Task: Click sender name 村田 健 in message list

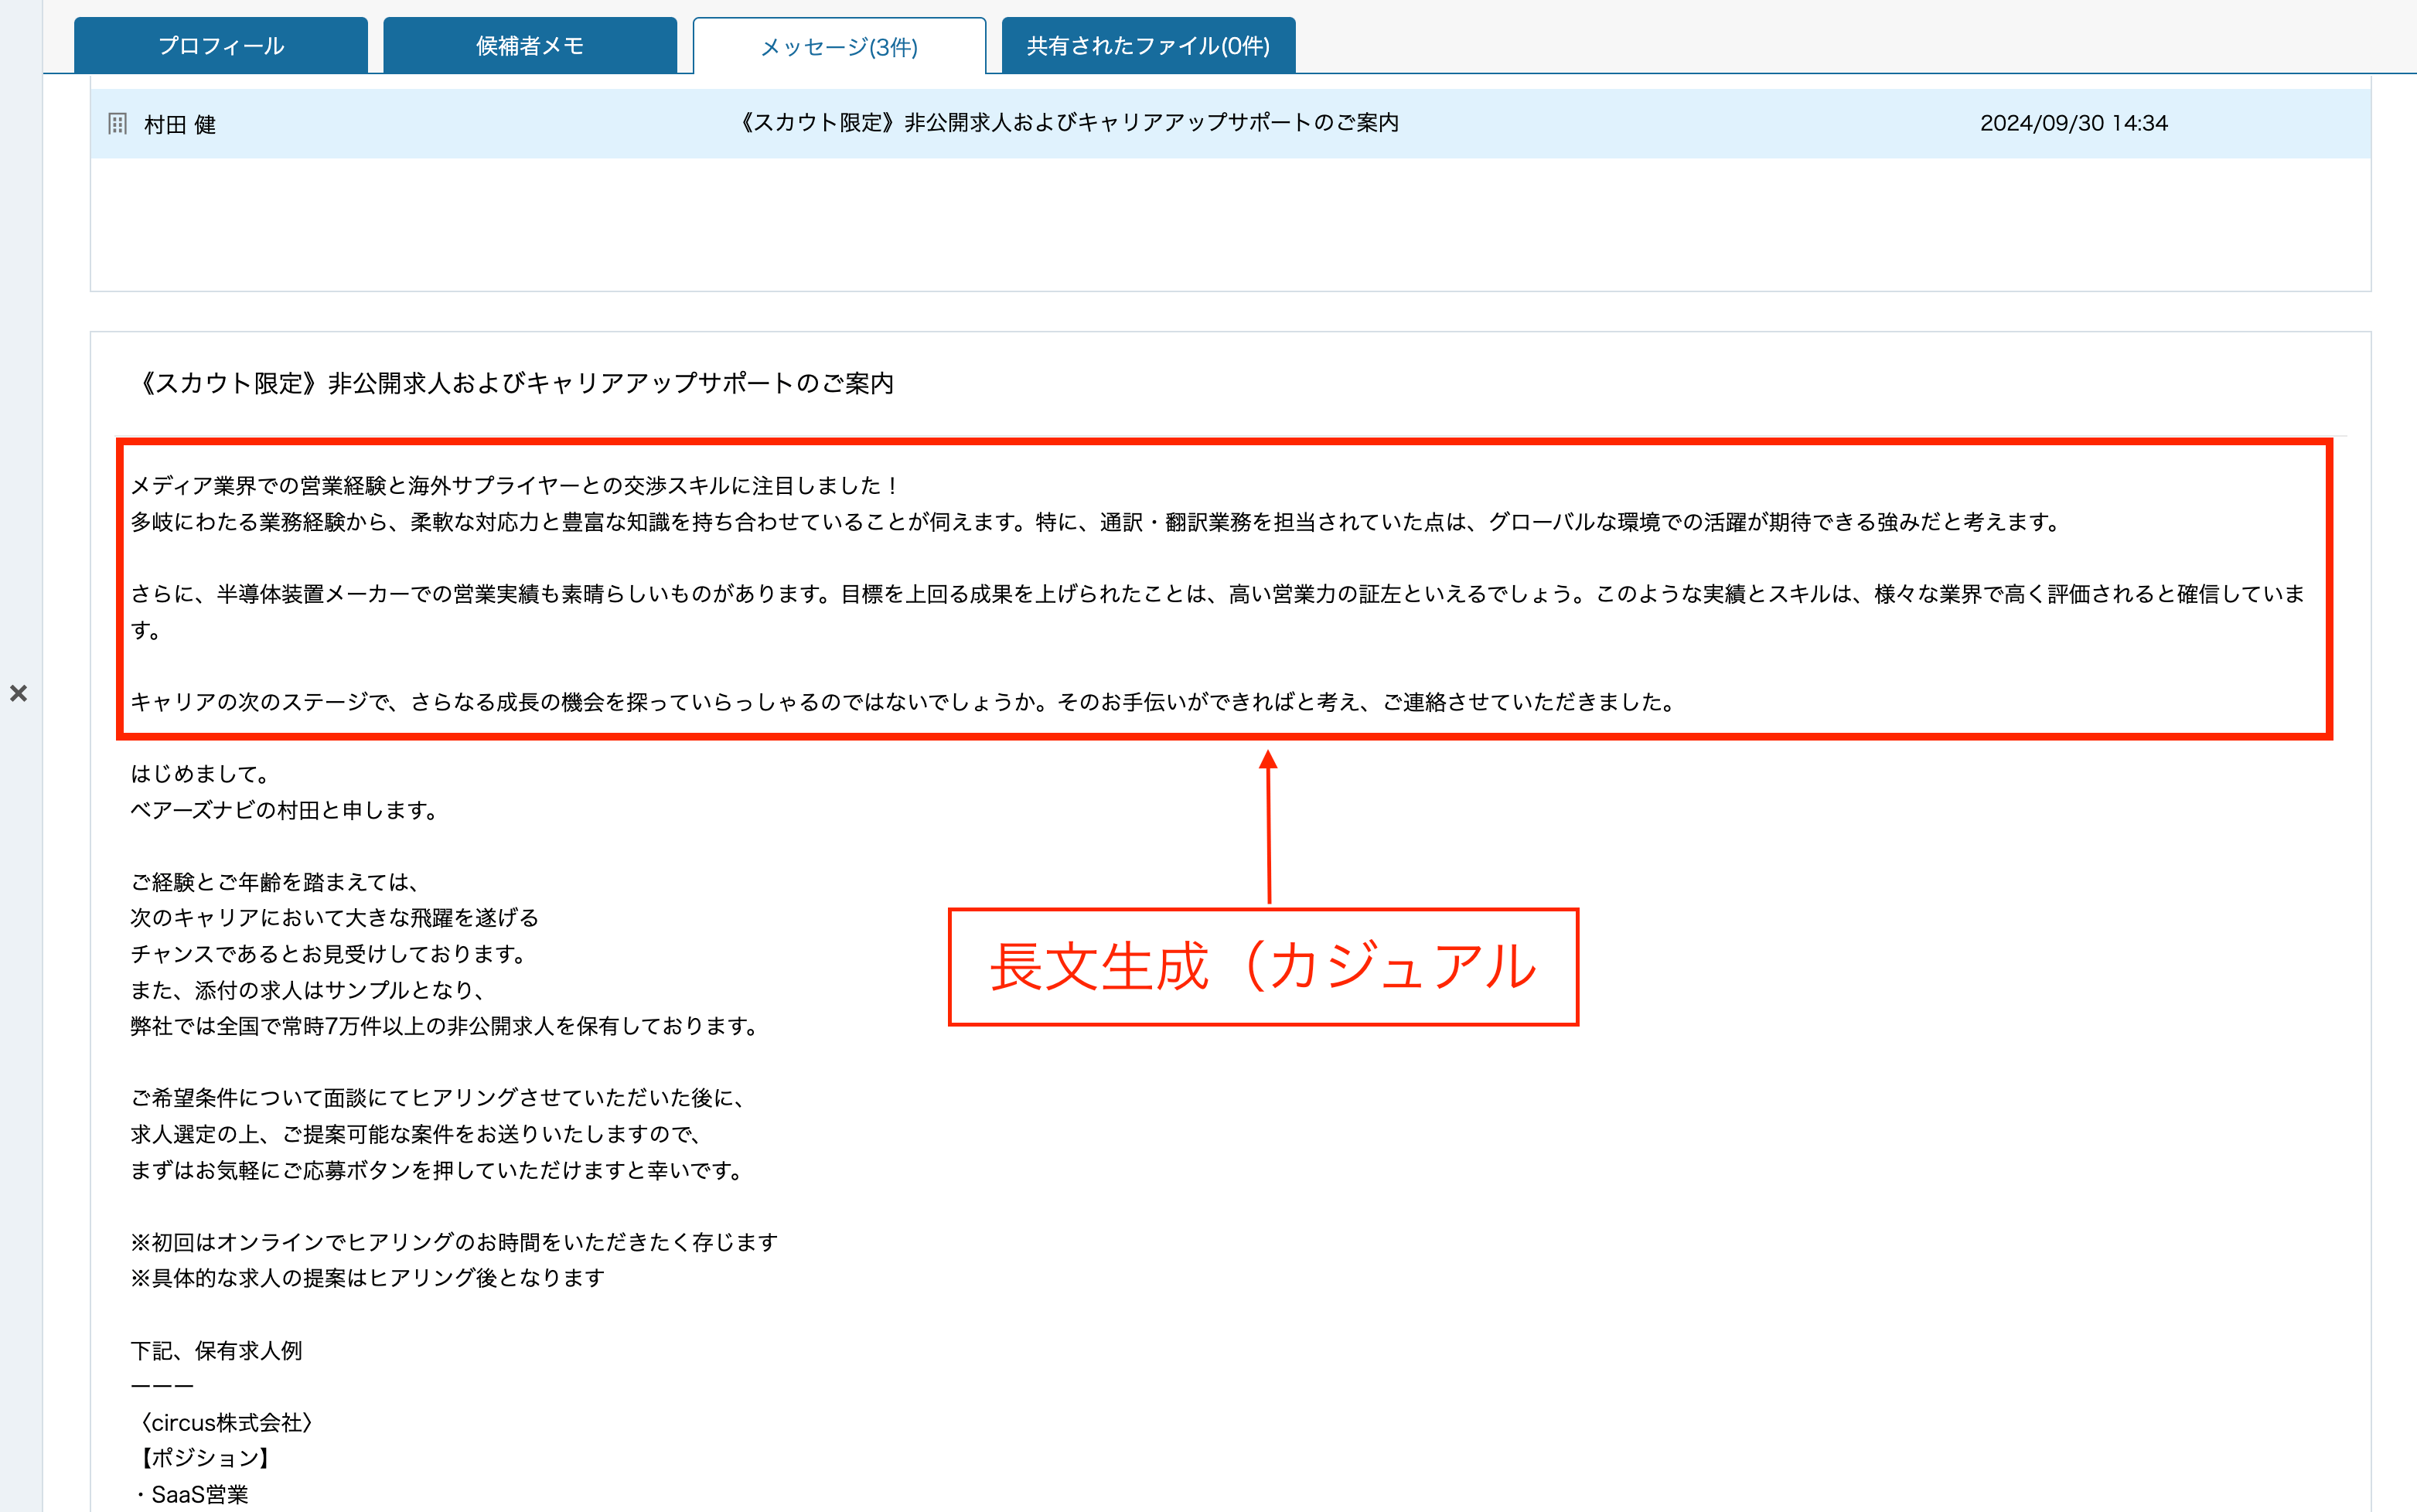Action: (x=180, y=125)
